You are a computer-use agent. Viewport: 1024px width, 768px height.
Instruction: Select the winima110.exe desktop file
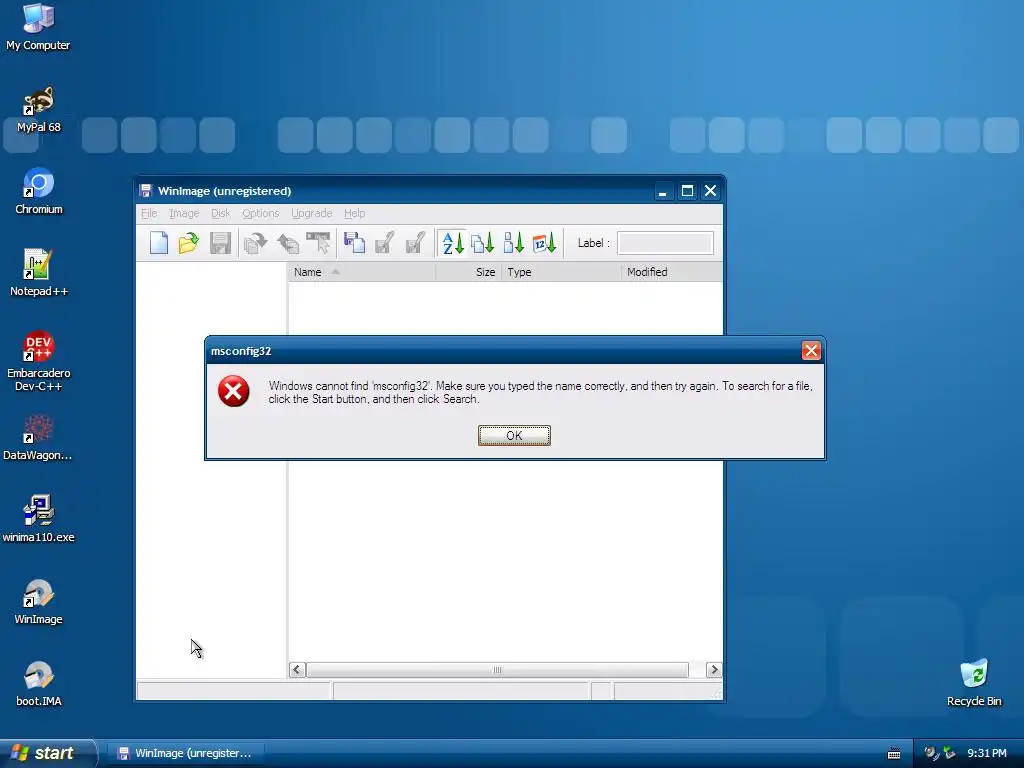click(39, 519)
